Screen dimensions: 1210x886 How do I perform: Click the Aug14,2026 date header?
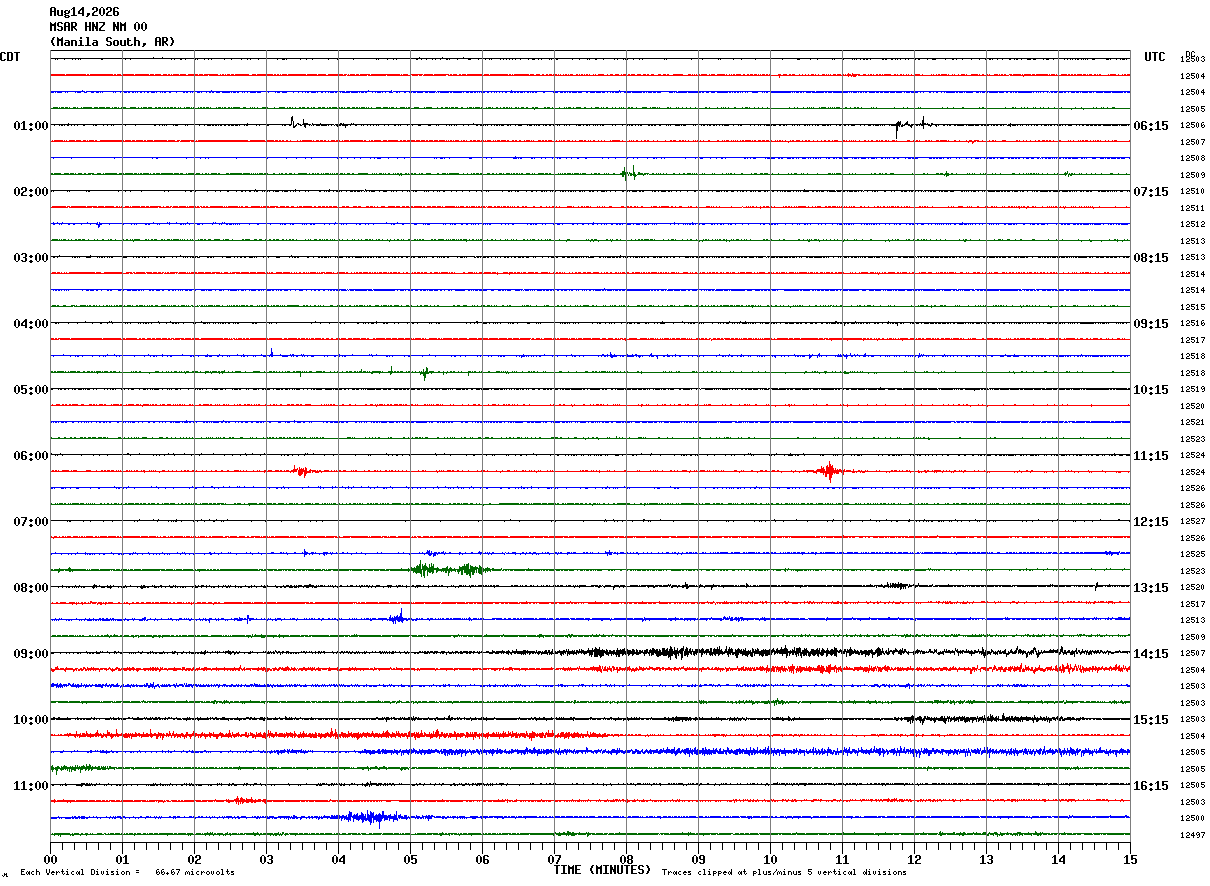(84, 12)
